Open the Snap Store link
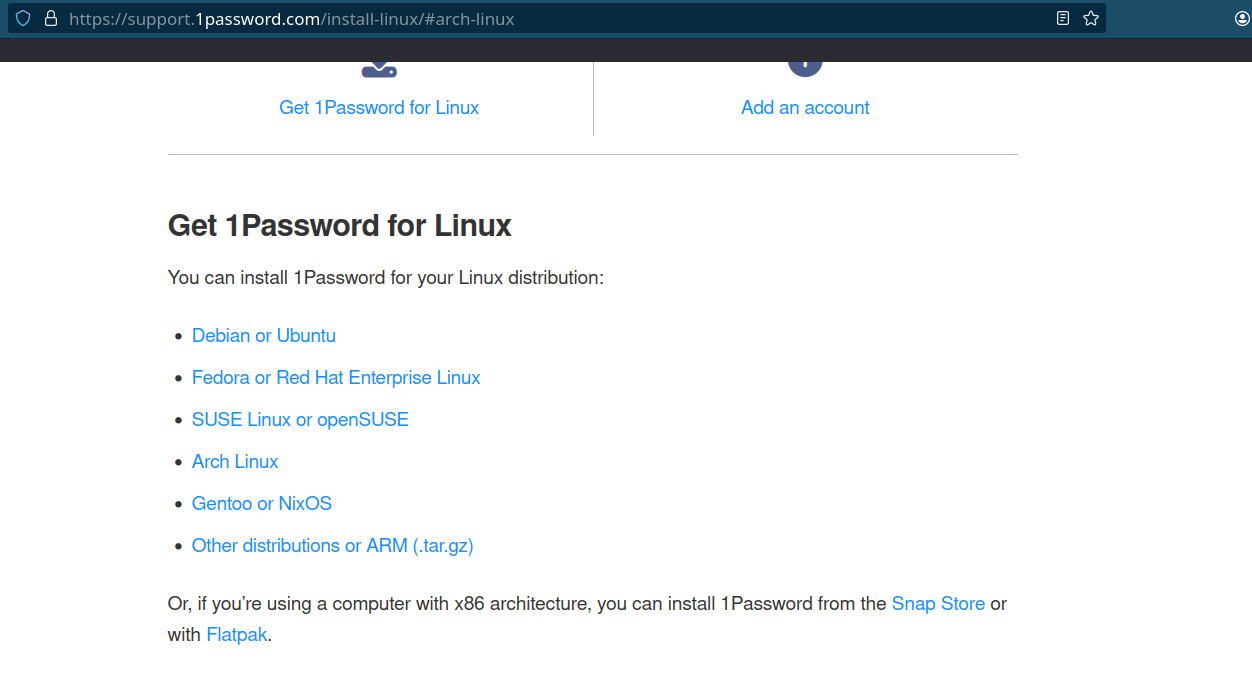 [x=938, y=603]
